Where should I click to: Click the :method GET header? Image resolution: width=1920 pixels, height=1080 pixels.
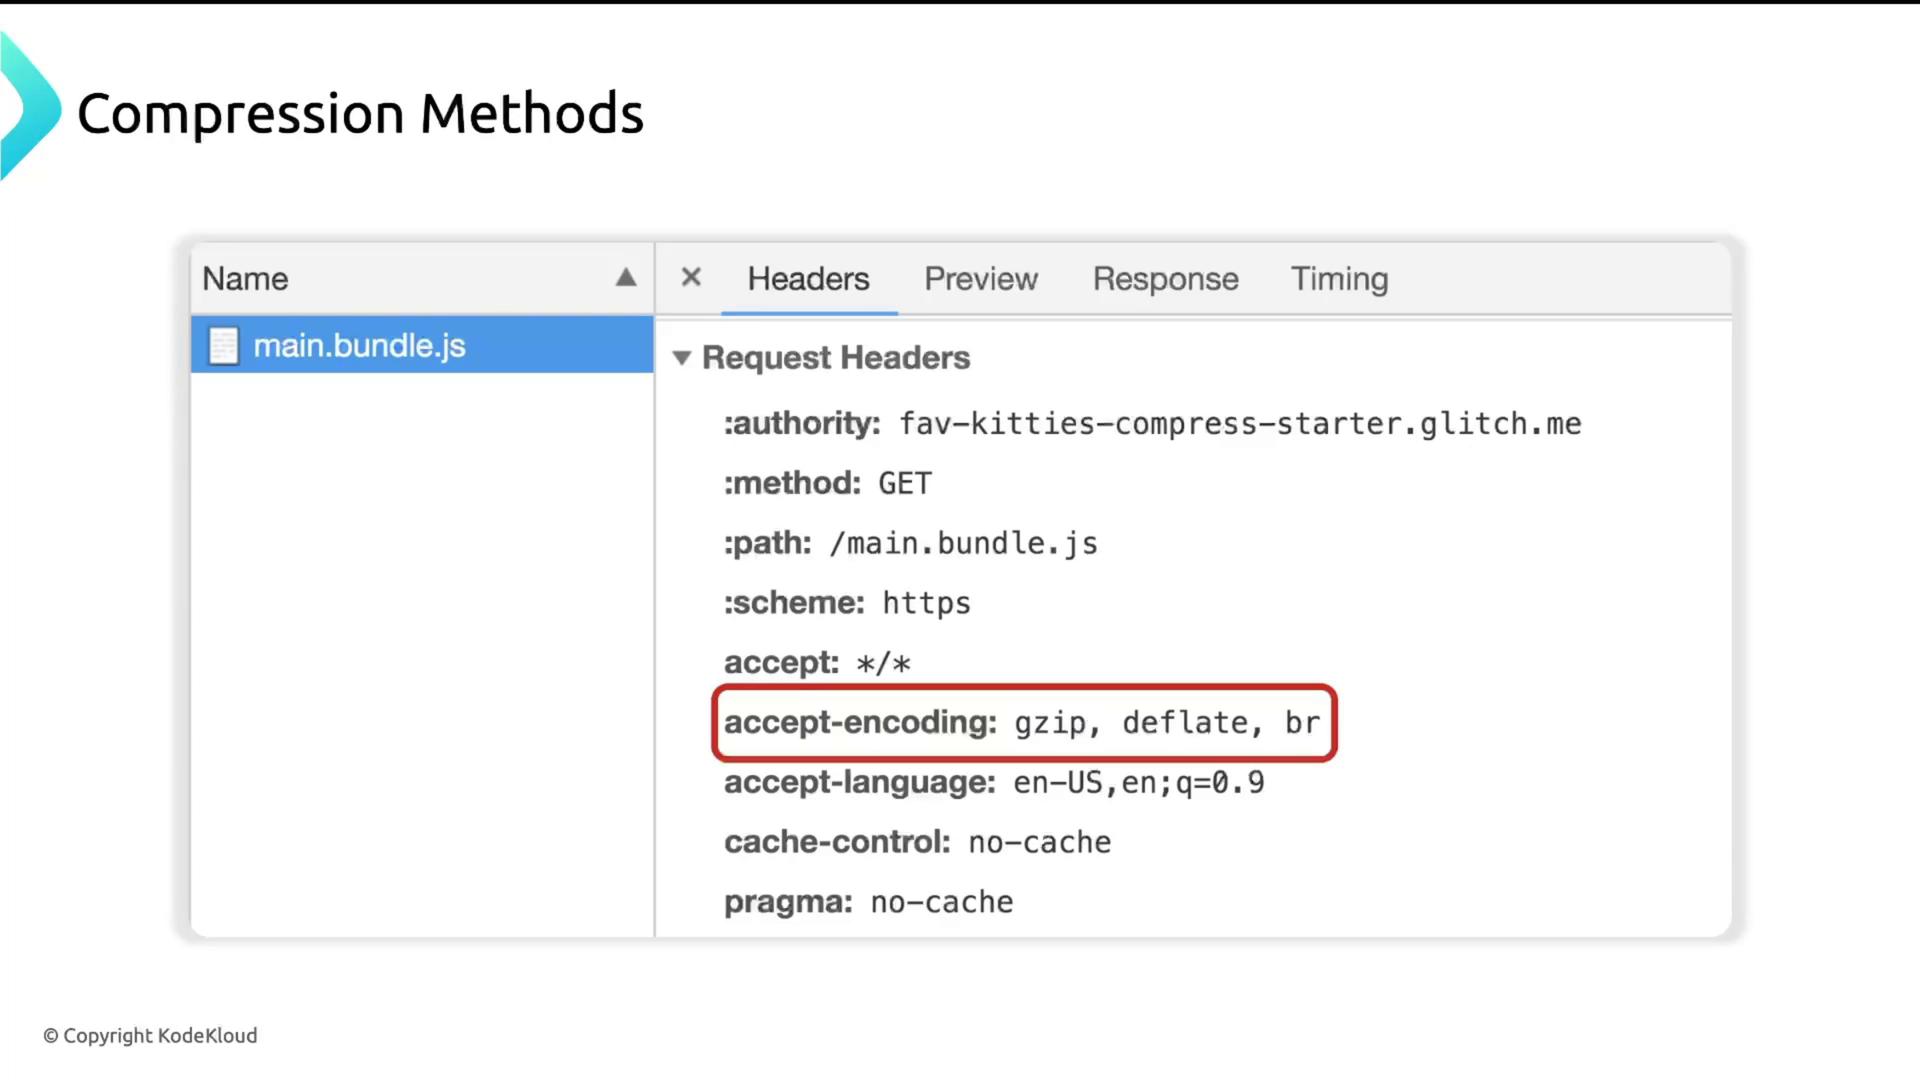click(828, 484)
